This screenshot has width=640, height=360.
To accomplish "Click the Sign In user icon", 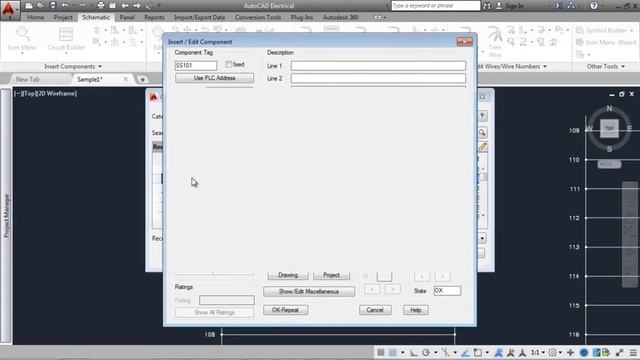I will coord(499,6).
